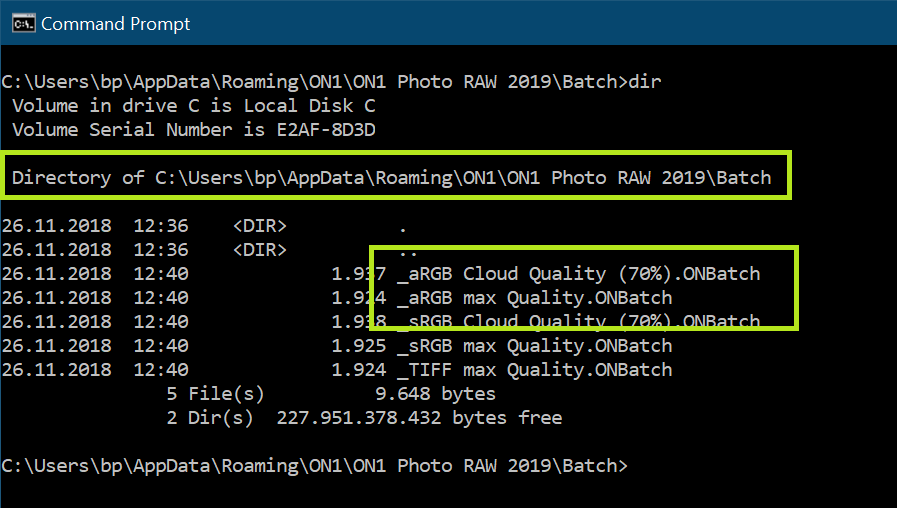
Task: Click the Volume in drive C line
Action: pos(193,106)
